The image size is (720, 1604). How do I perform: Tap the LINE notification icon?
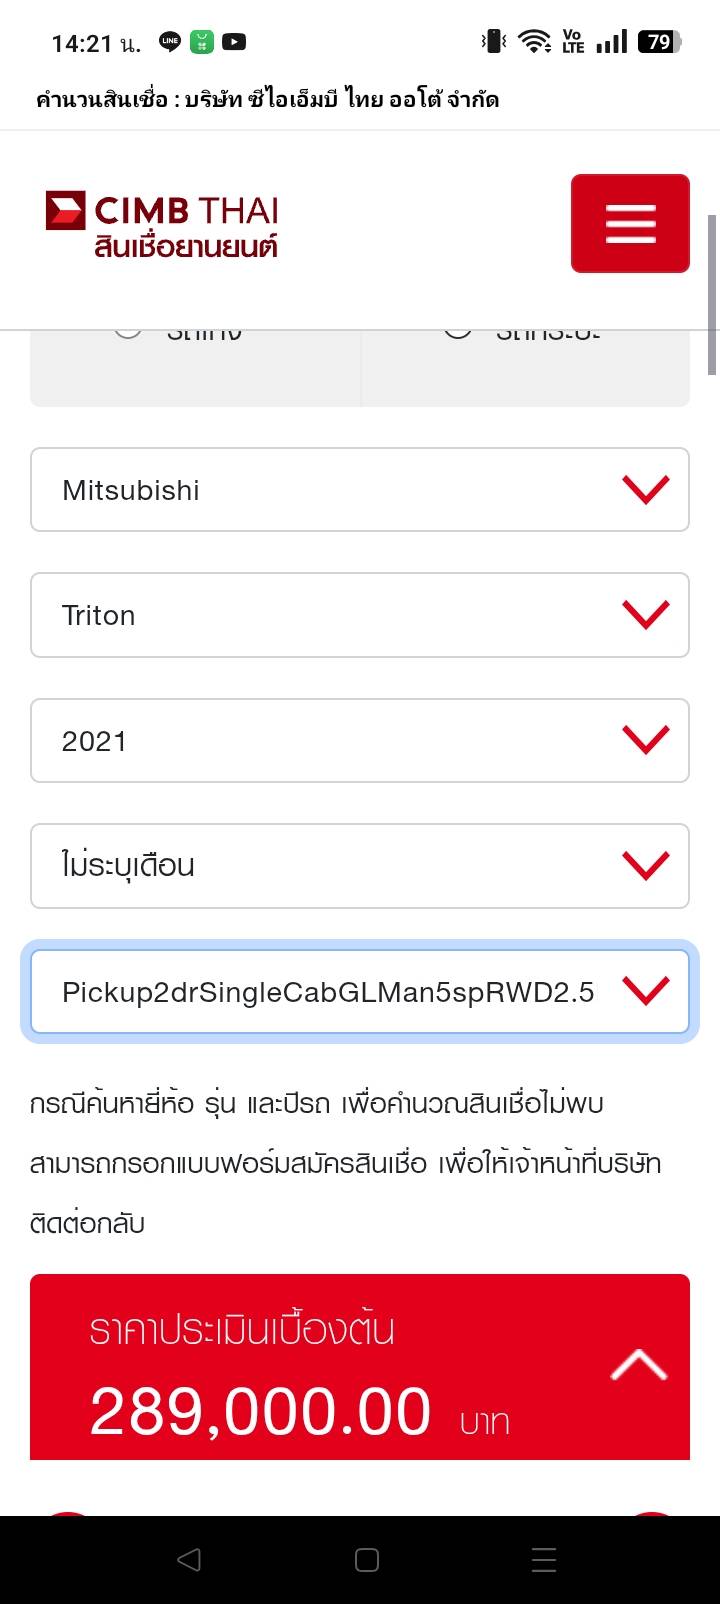point(170,42)
